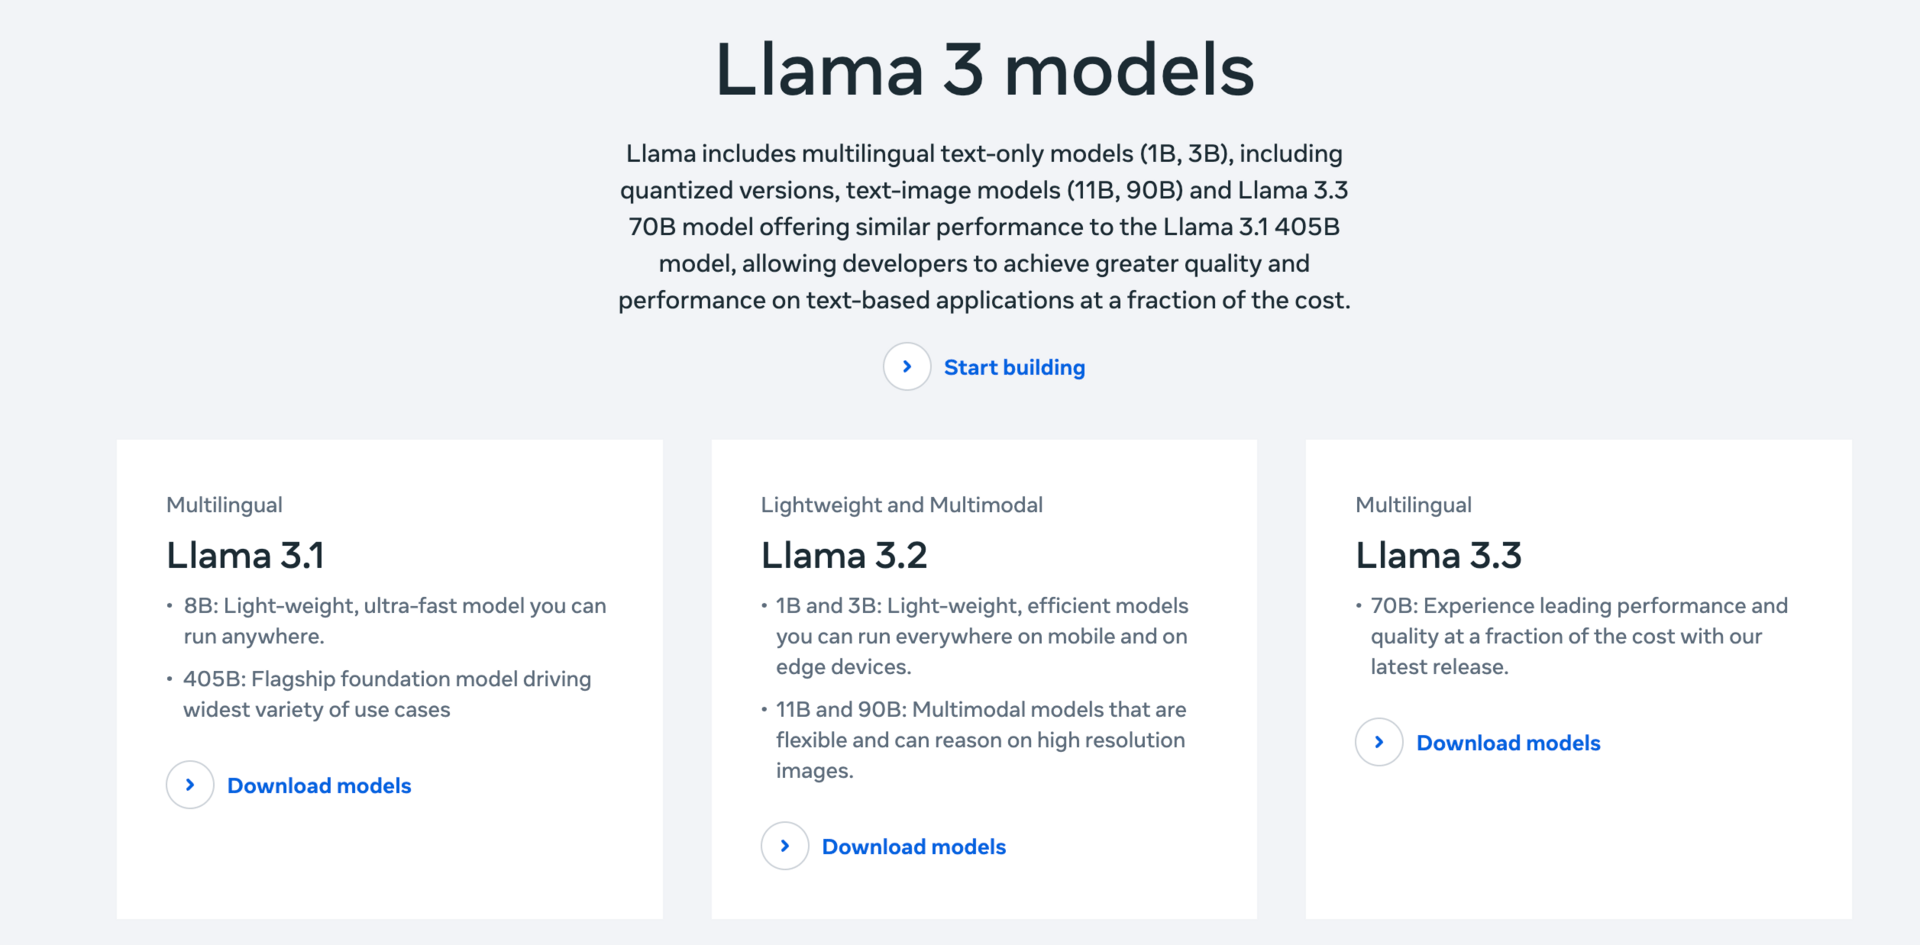Click the 11B and 90B Multimodal bullet

pyautogui.click(x=980, y=740)
